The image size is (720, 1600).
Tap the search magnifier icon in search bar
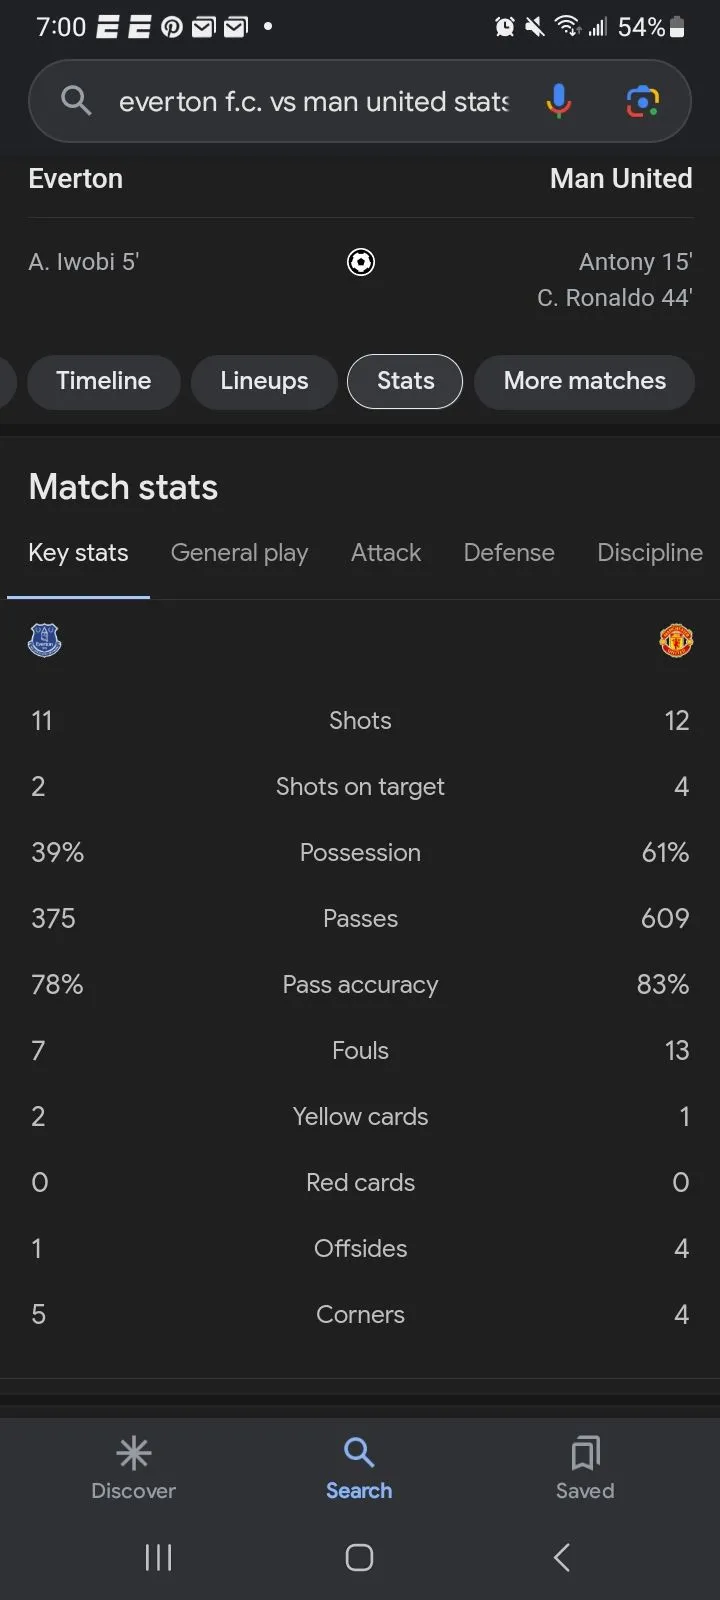[76, 101]
